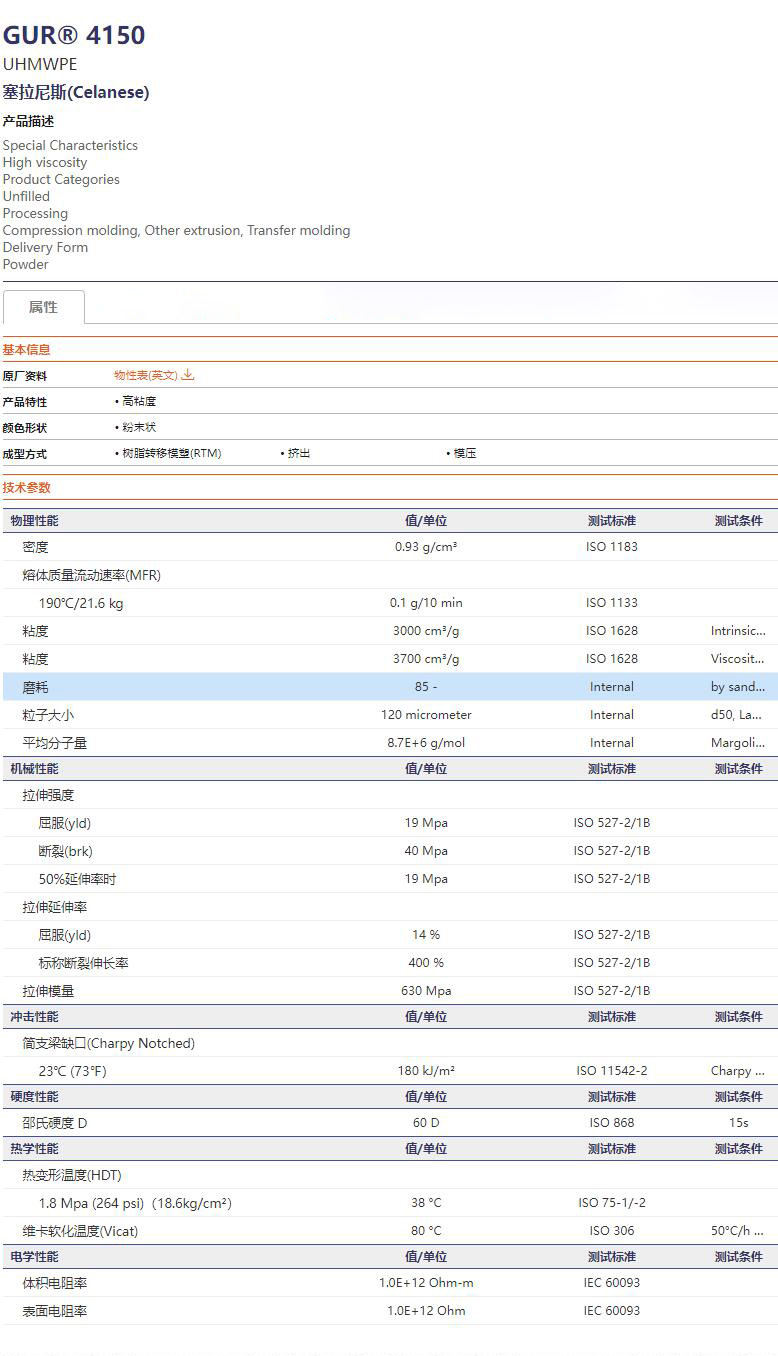This screenshot has height=1356, width=778.
Task: Click the 热学性能 table header
Action: [x=34, y=1149]
